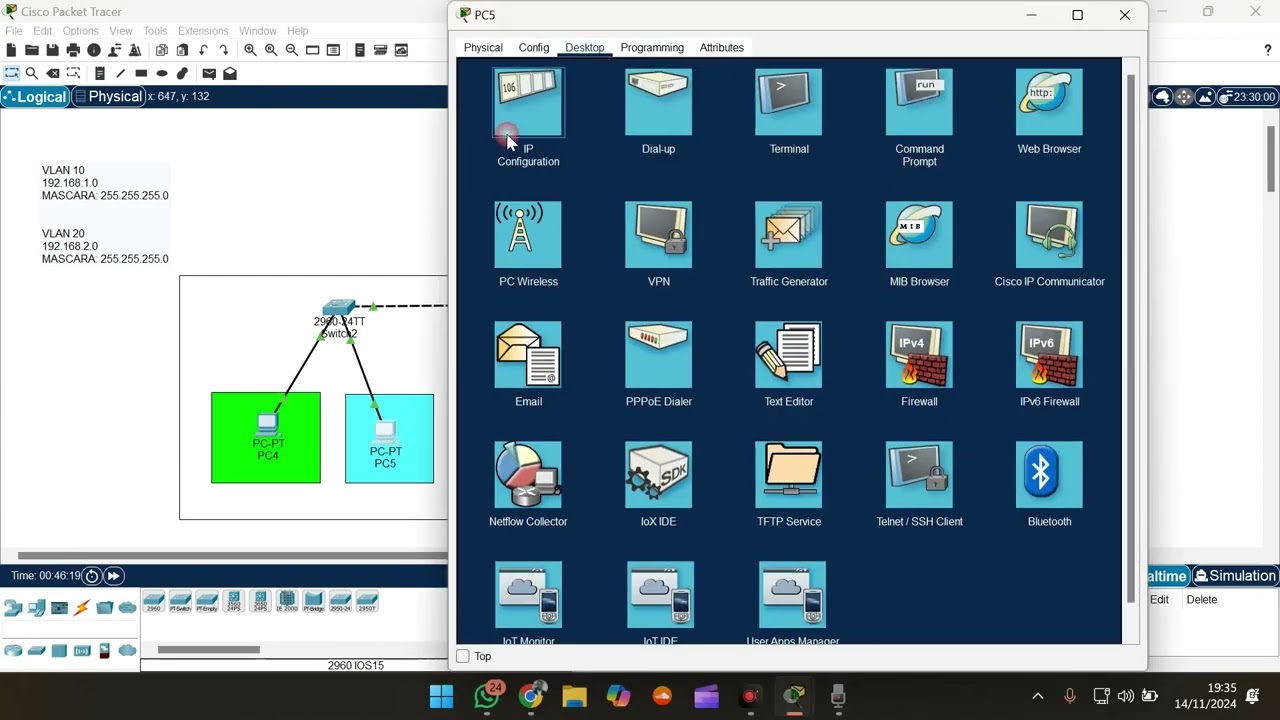The width and height of the screenshot is (1280, 720).
Task: Open the IPv4 Firewall app
Action: (x=919, y=355)
